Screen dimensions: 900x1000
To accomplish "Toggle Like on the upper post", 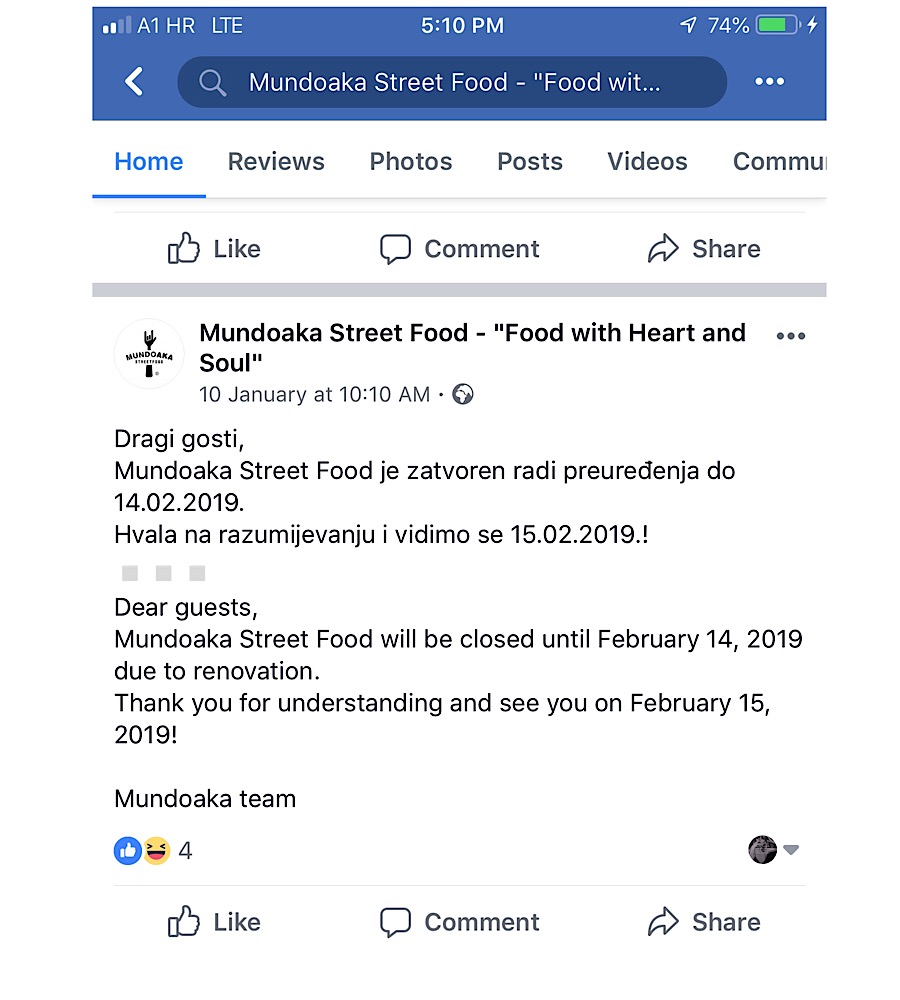I will tap(214, 249).
